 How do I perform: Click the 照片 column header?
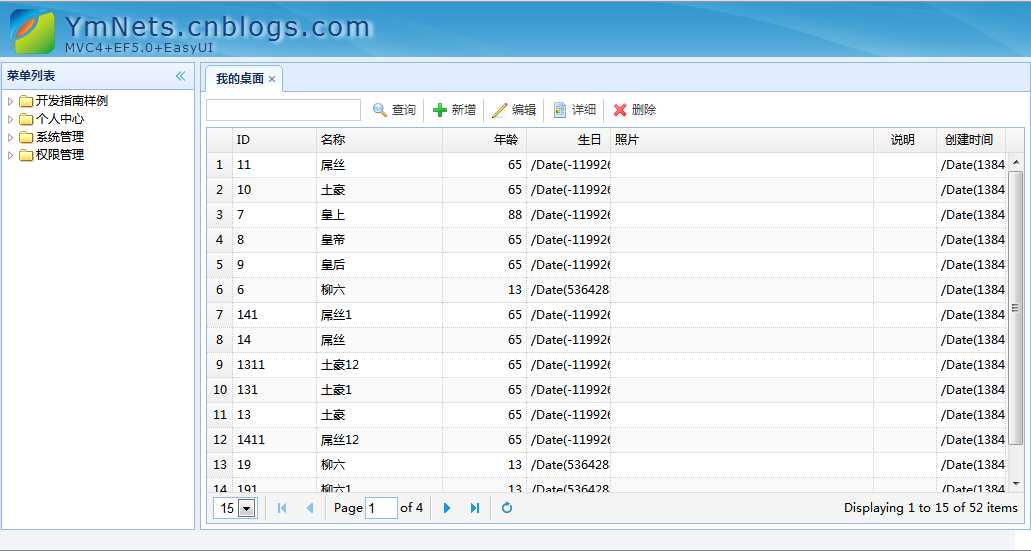pos(742,140)
